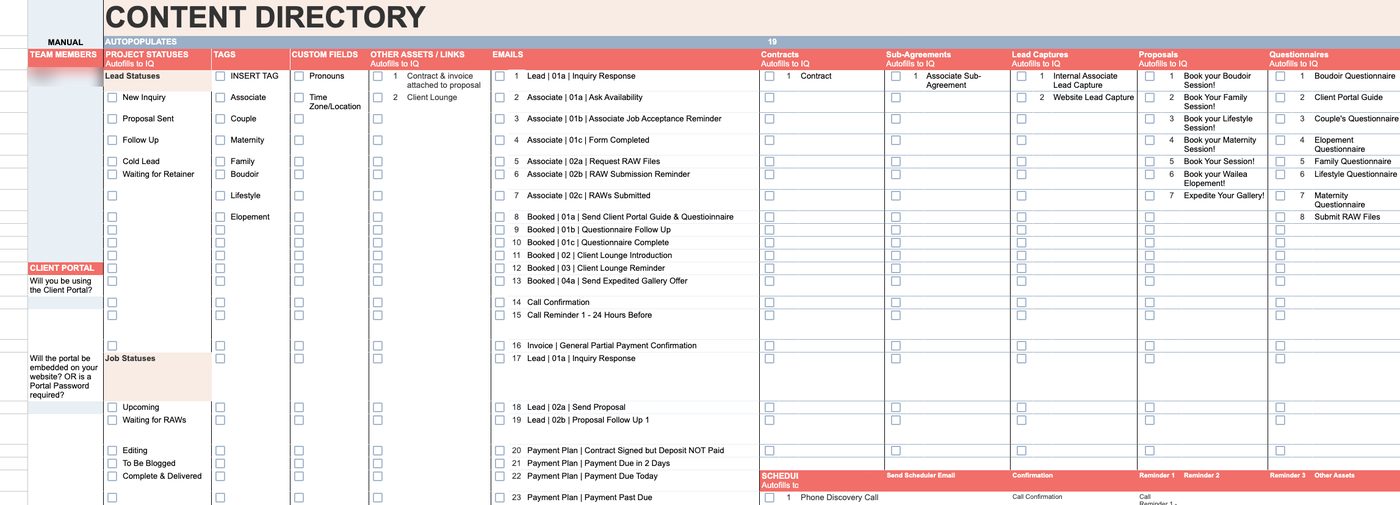The image size is (1400, 505).
Task: Select the 'Client Portal Guide' cell
Action: click(1348, 98)
